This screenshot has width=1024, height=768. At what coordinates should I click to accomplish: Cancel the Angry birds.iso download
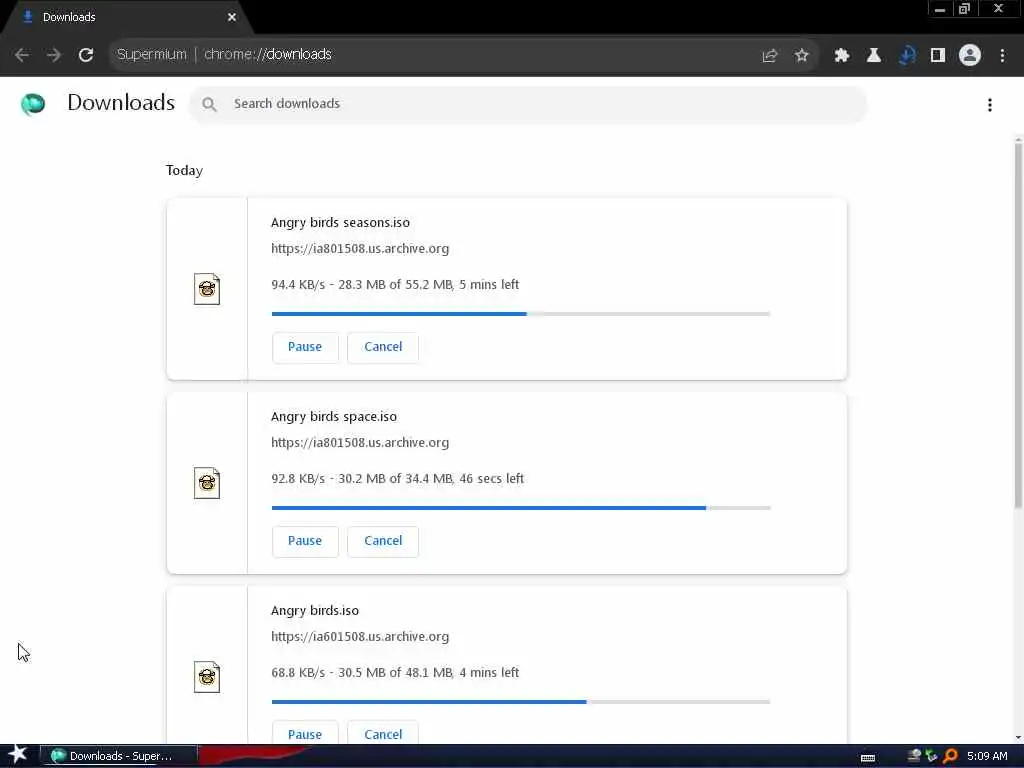point(383,733)
